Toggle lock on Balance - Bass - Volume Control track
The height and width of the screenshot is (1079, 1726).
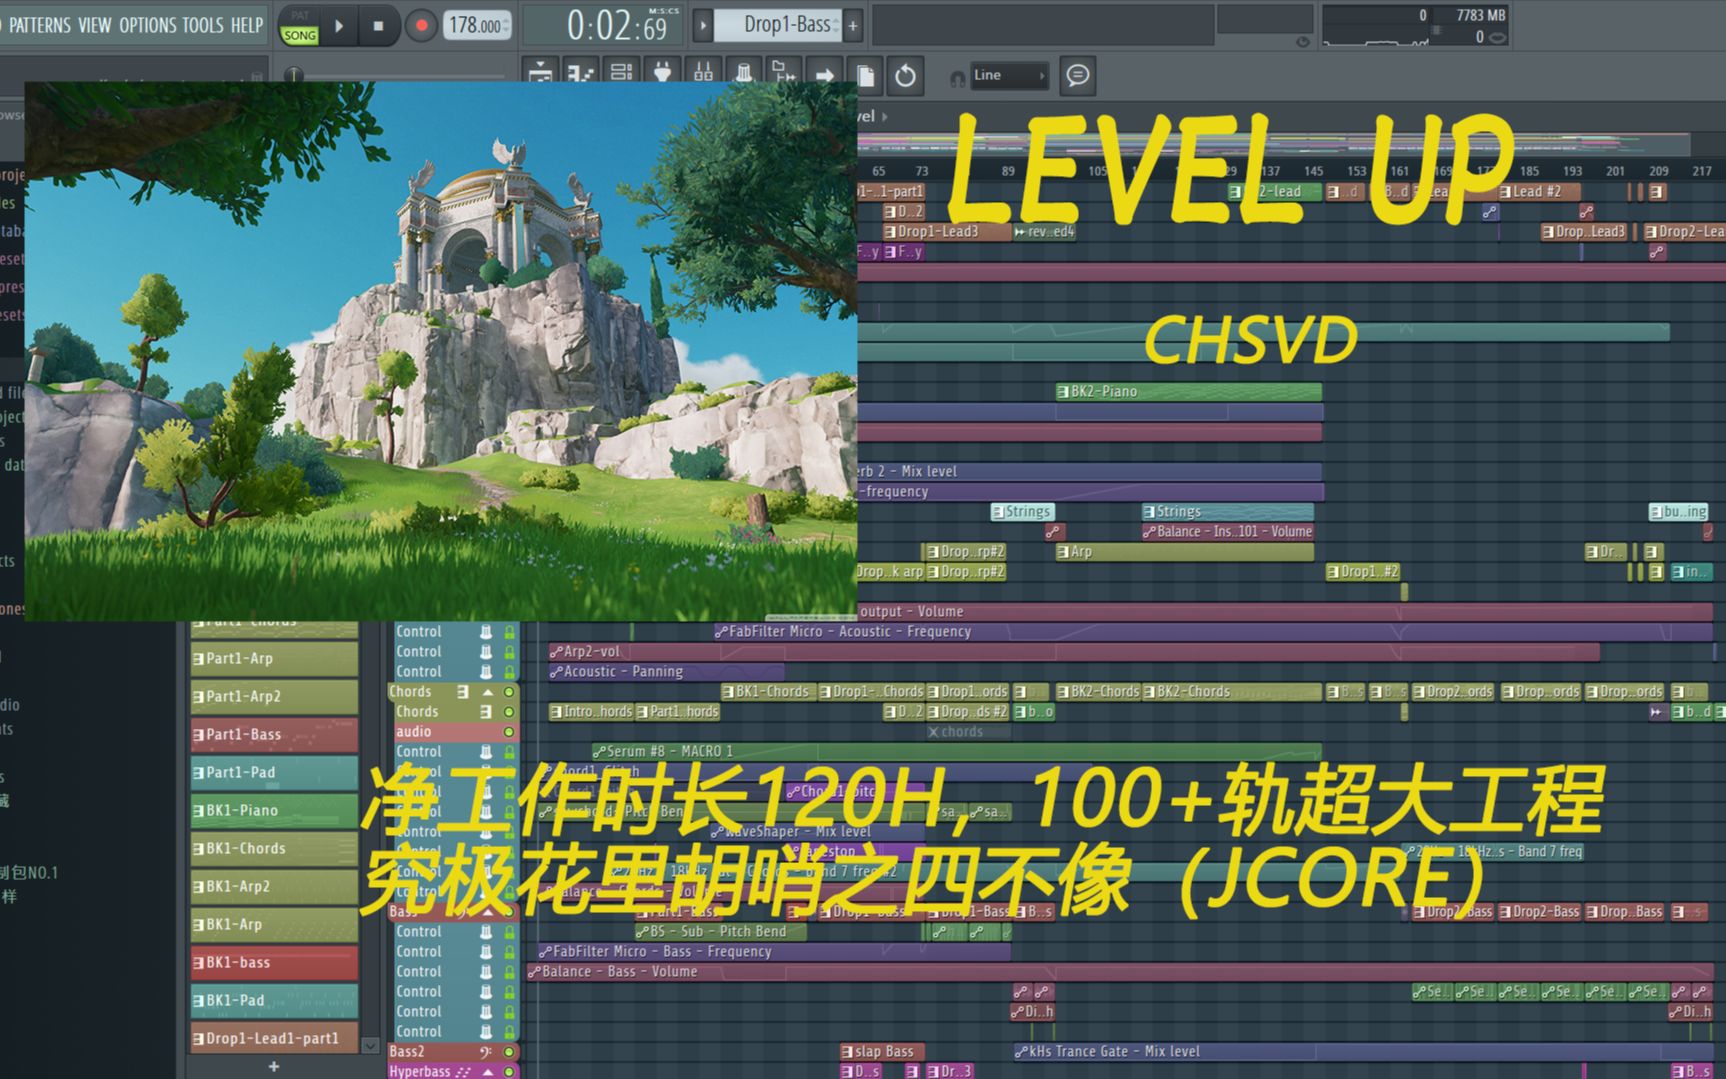(x=509, y=972)
